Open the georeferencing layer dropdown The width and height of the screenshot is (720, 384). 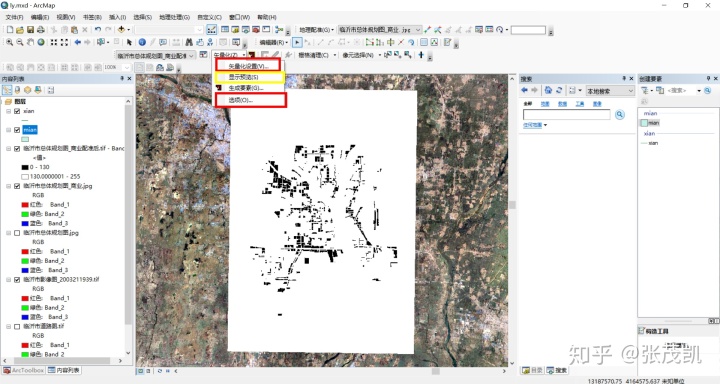[418, 30]
